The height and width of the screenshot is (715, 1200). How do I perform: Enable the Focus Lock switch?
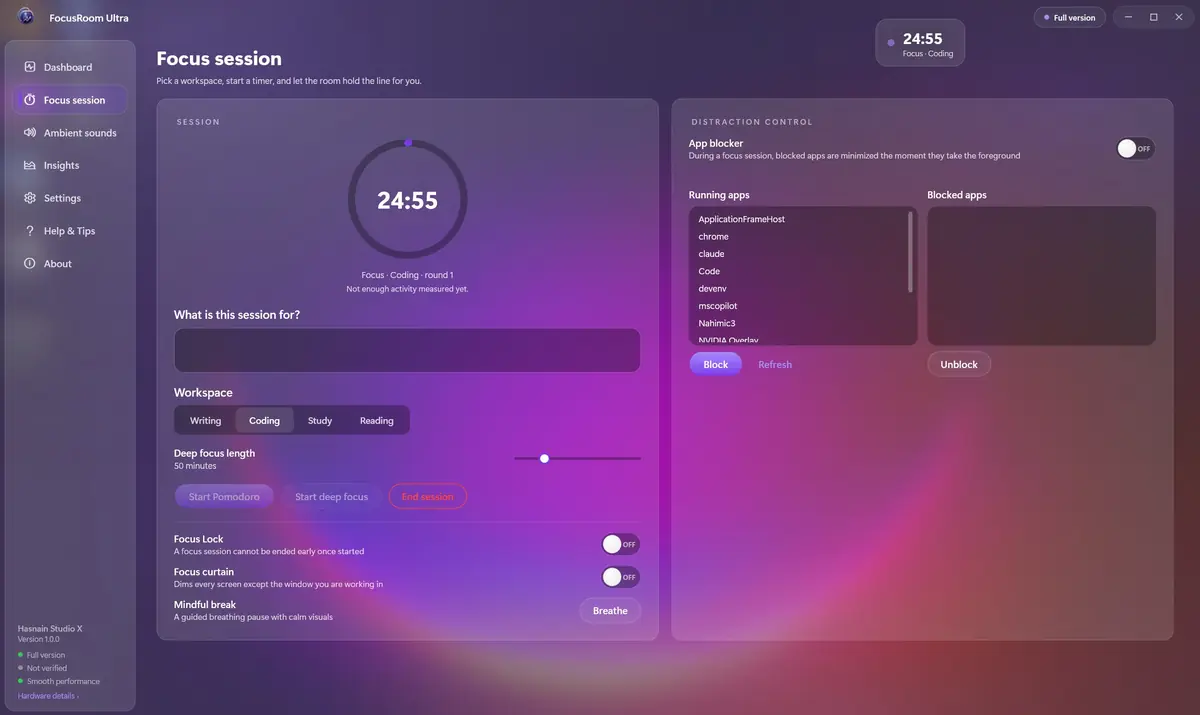coord(620,544)
